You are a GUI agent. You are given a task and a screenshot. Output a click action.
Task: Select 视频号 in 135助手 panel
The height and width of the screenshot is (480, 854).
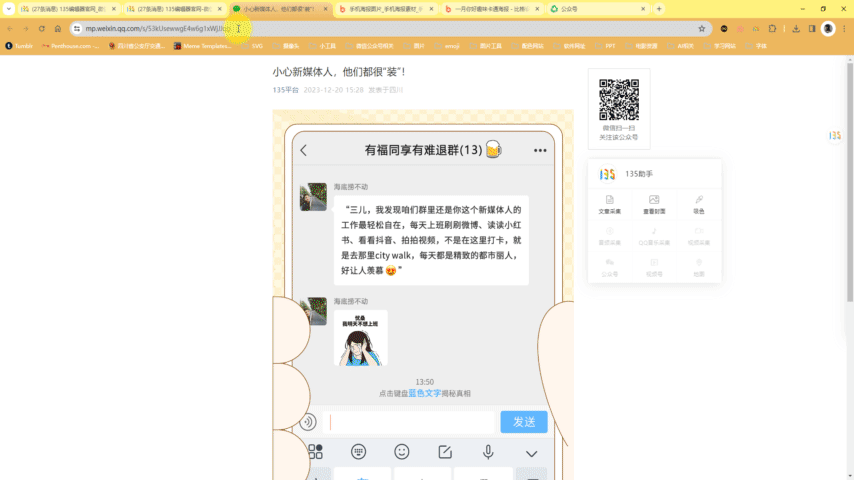tap(654, 268)
